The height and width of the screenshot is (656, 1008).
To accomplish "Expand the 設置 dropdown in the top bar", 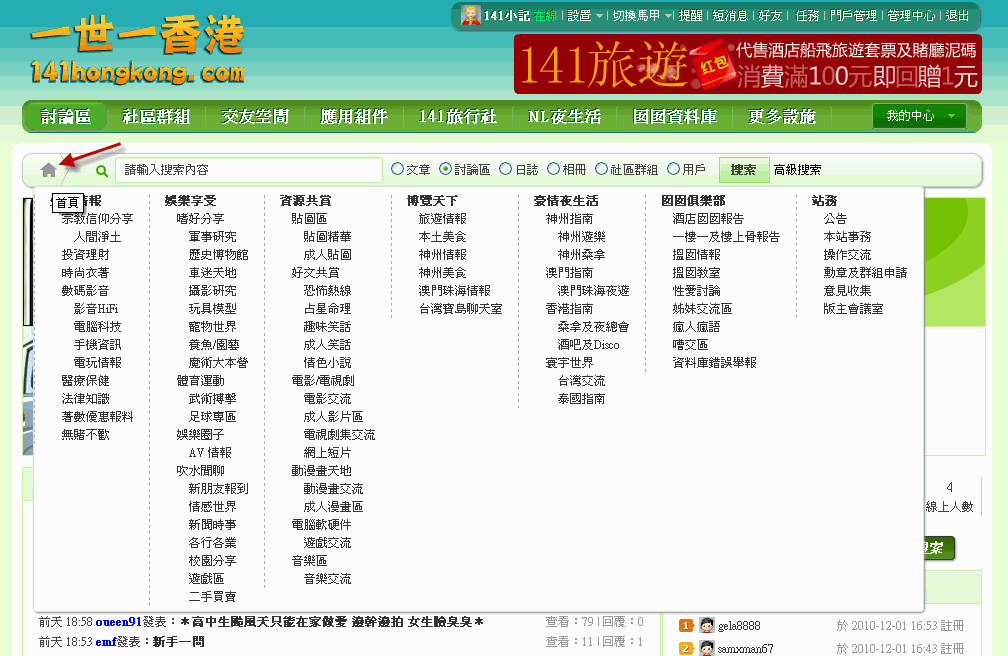I will (585, 16).
